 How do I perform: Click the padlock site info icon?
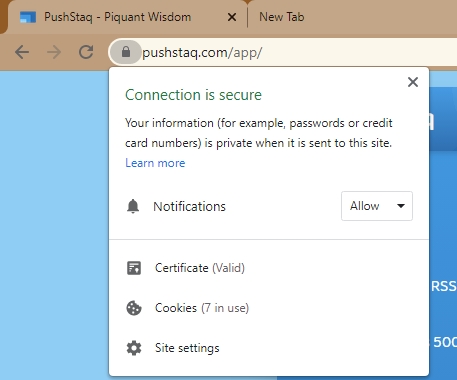pyautogui.click(x=126, y=52)
